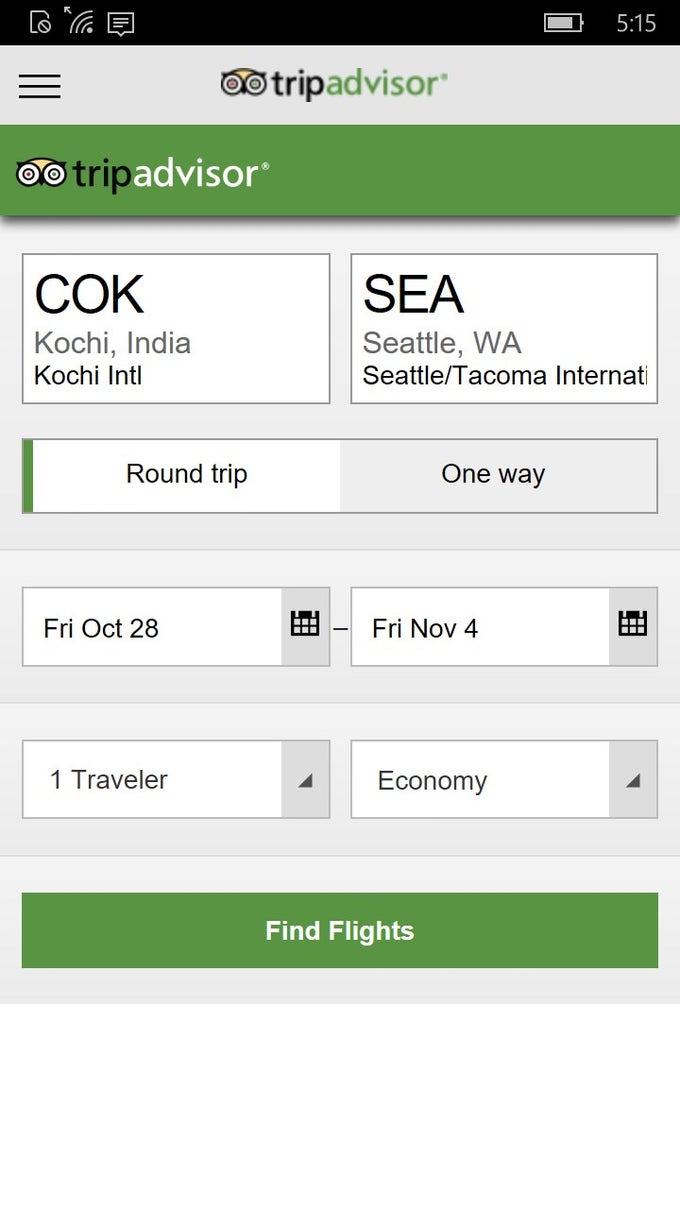
Task: Open the hamburger menu icon
Action: (x=40, y=86)
